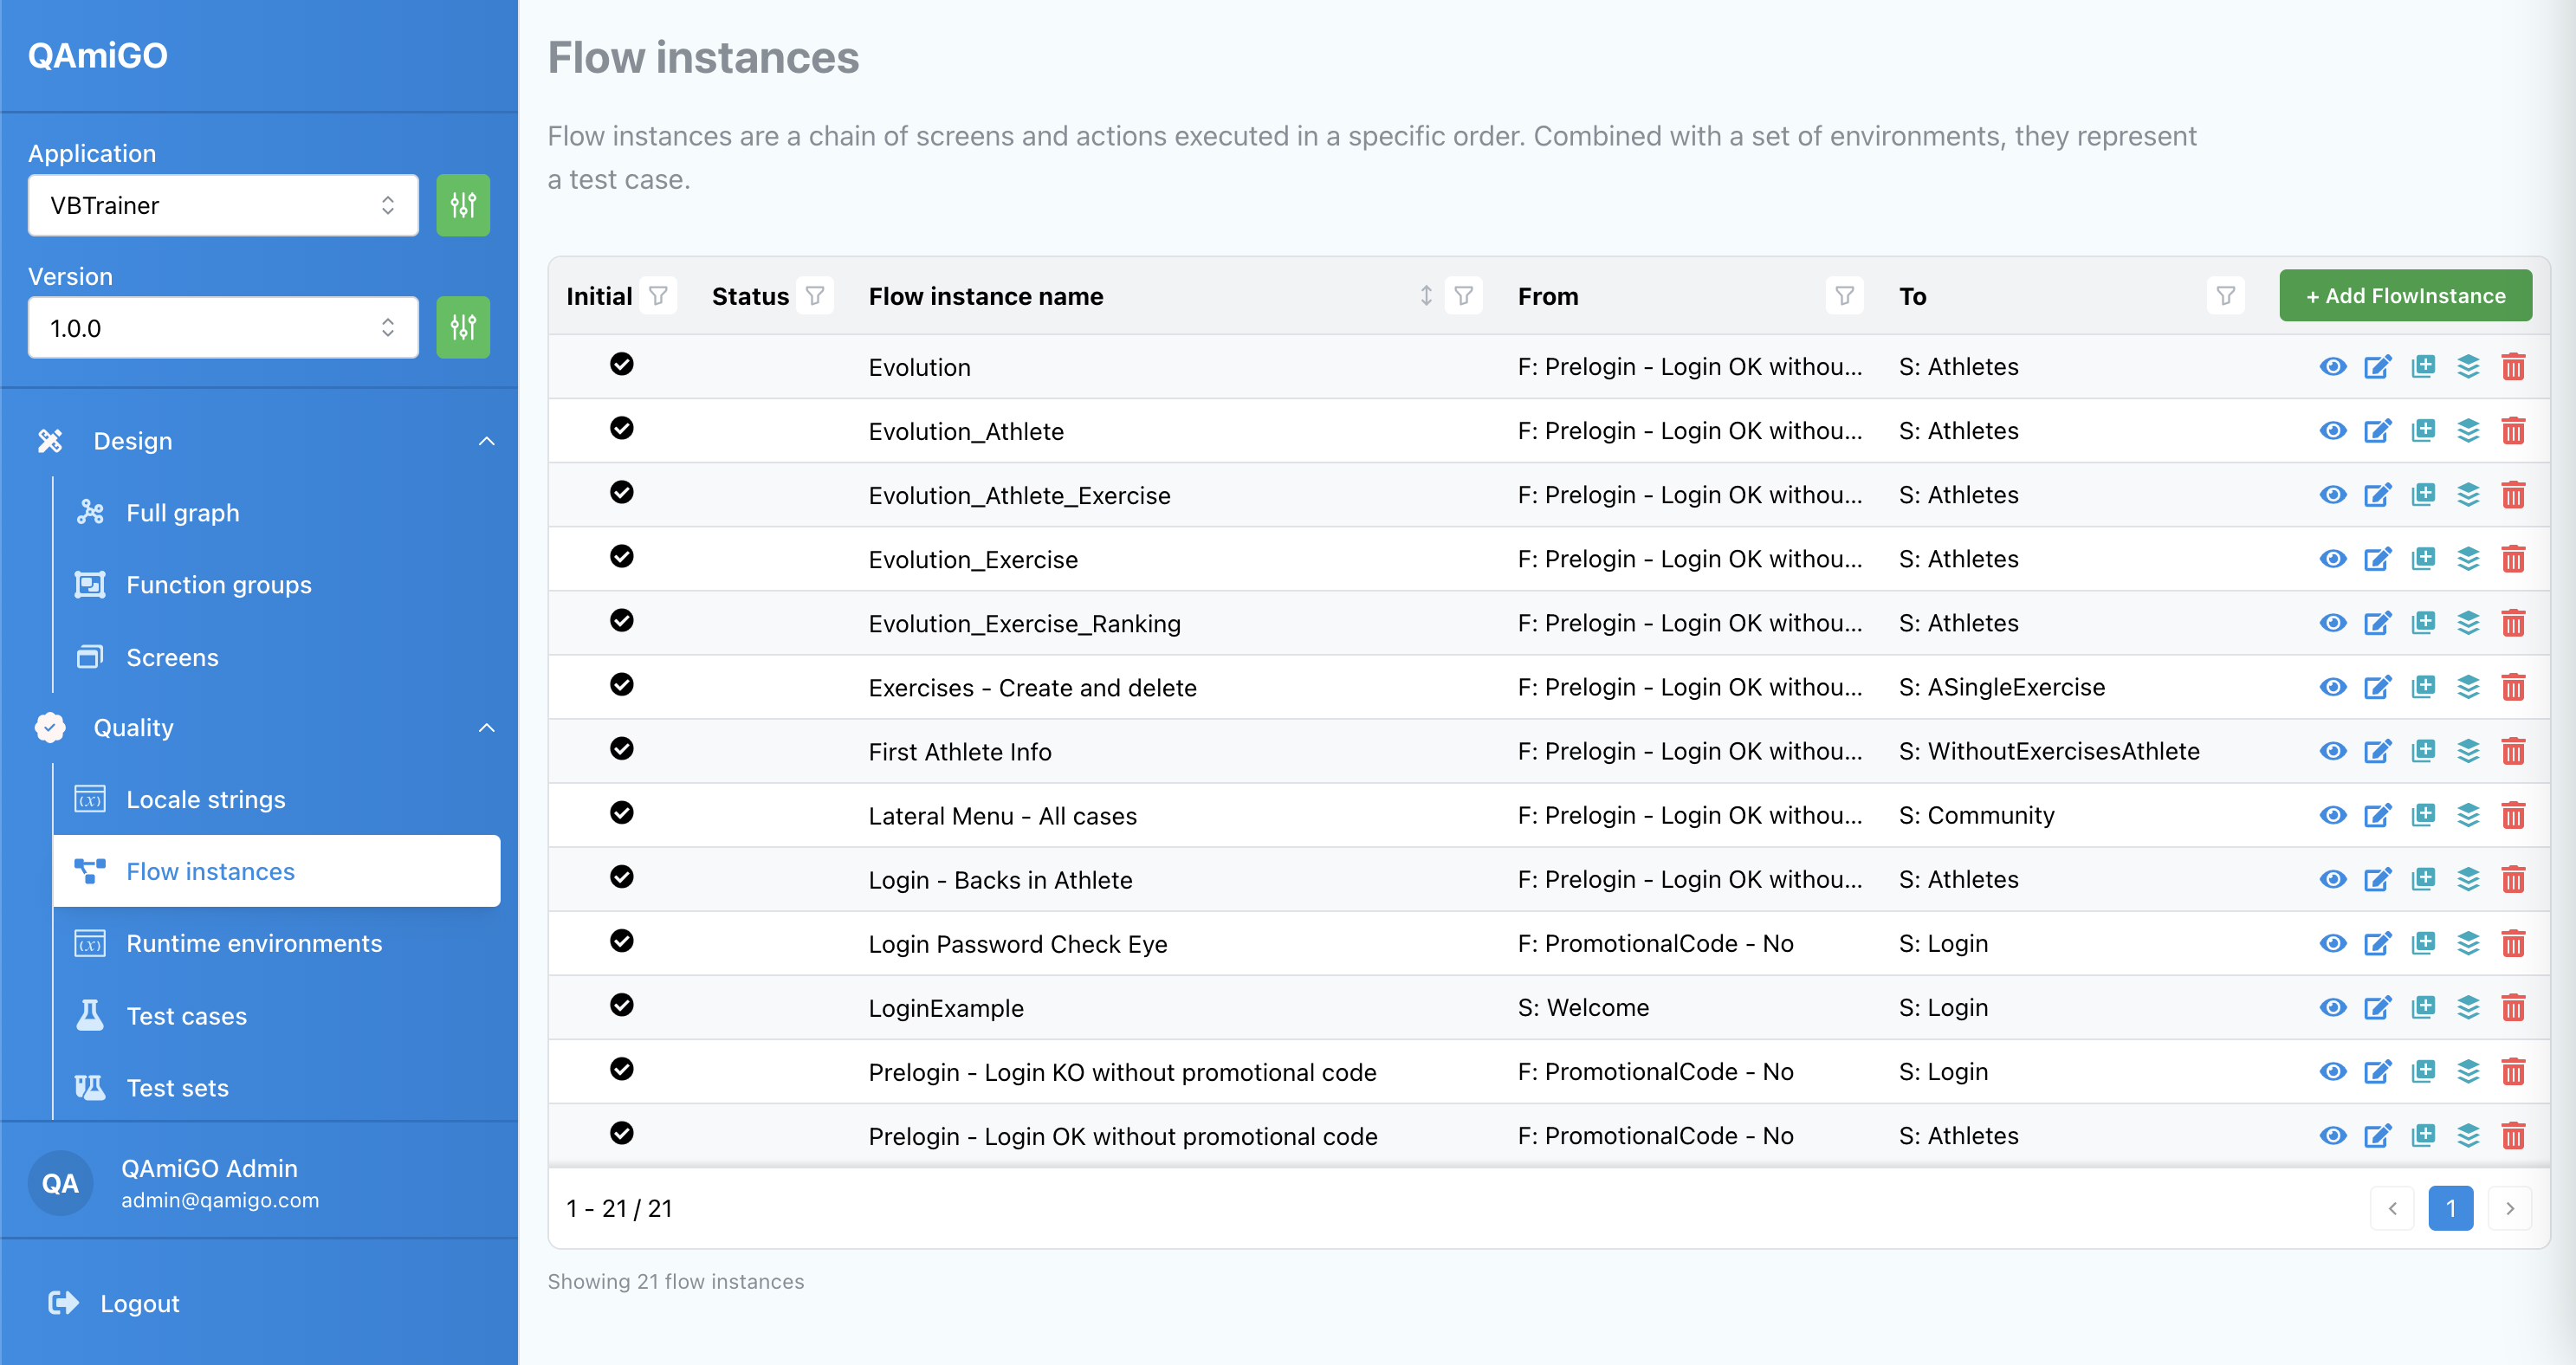View the Evolution_Exercise flow instance
2576x1365 pixels.
pyautogui.click(x=2332, y=559)
